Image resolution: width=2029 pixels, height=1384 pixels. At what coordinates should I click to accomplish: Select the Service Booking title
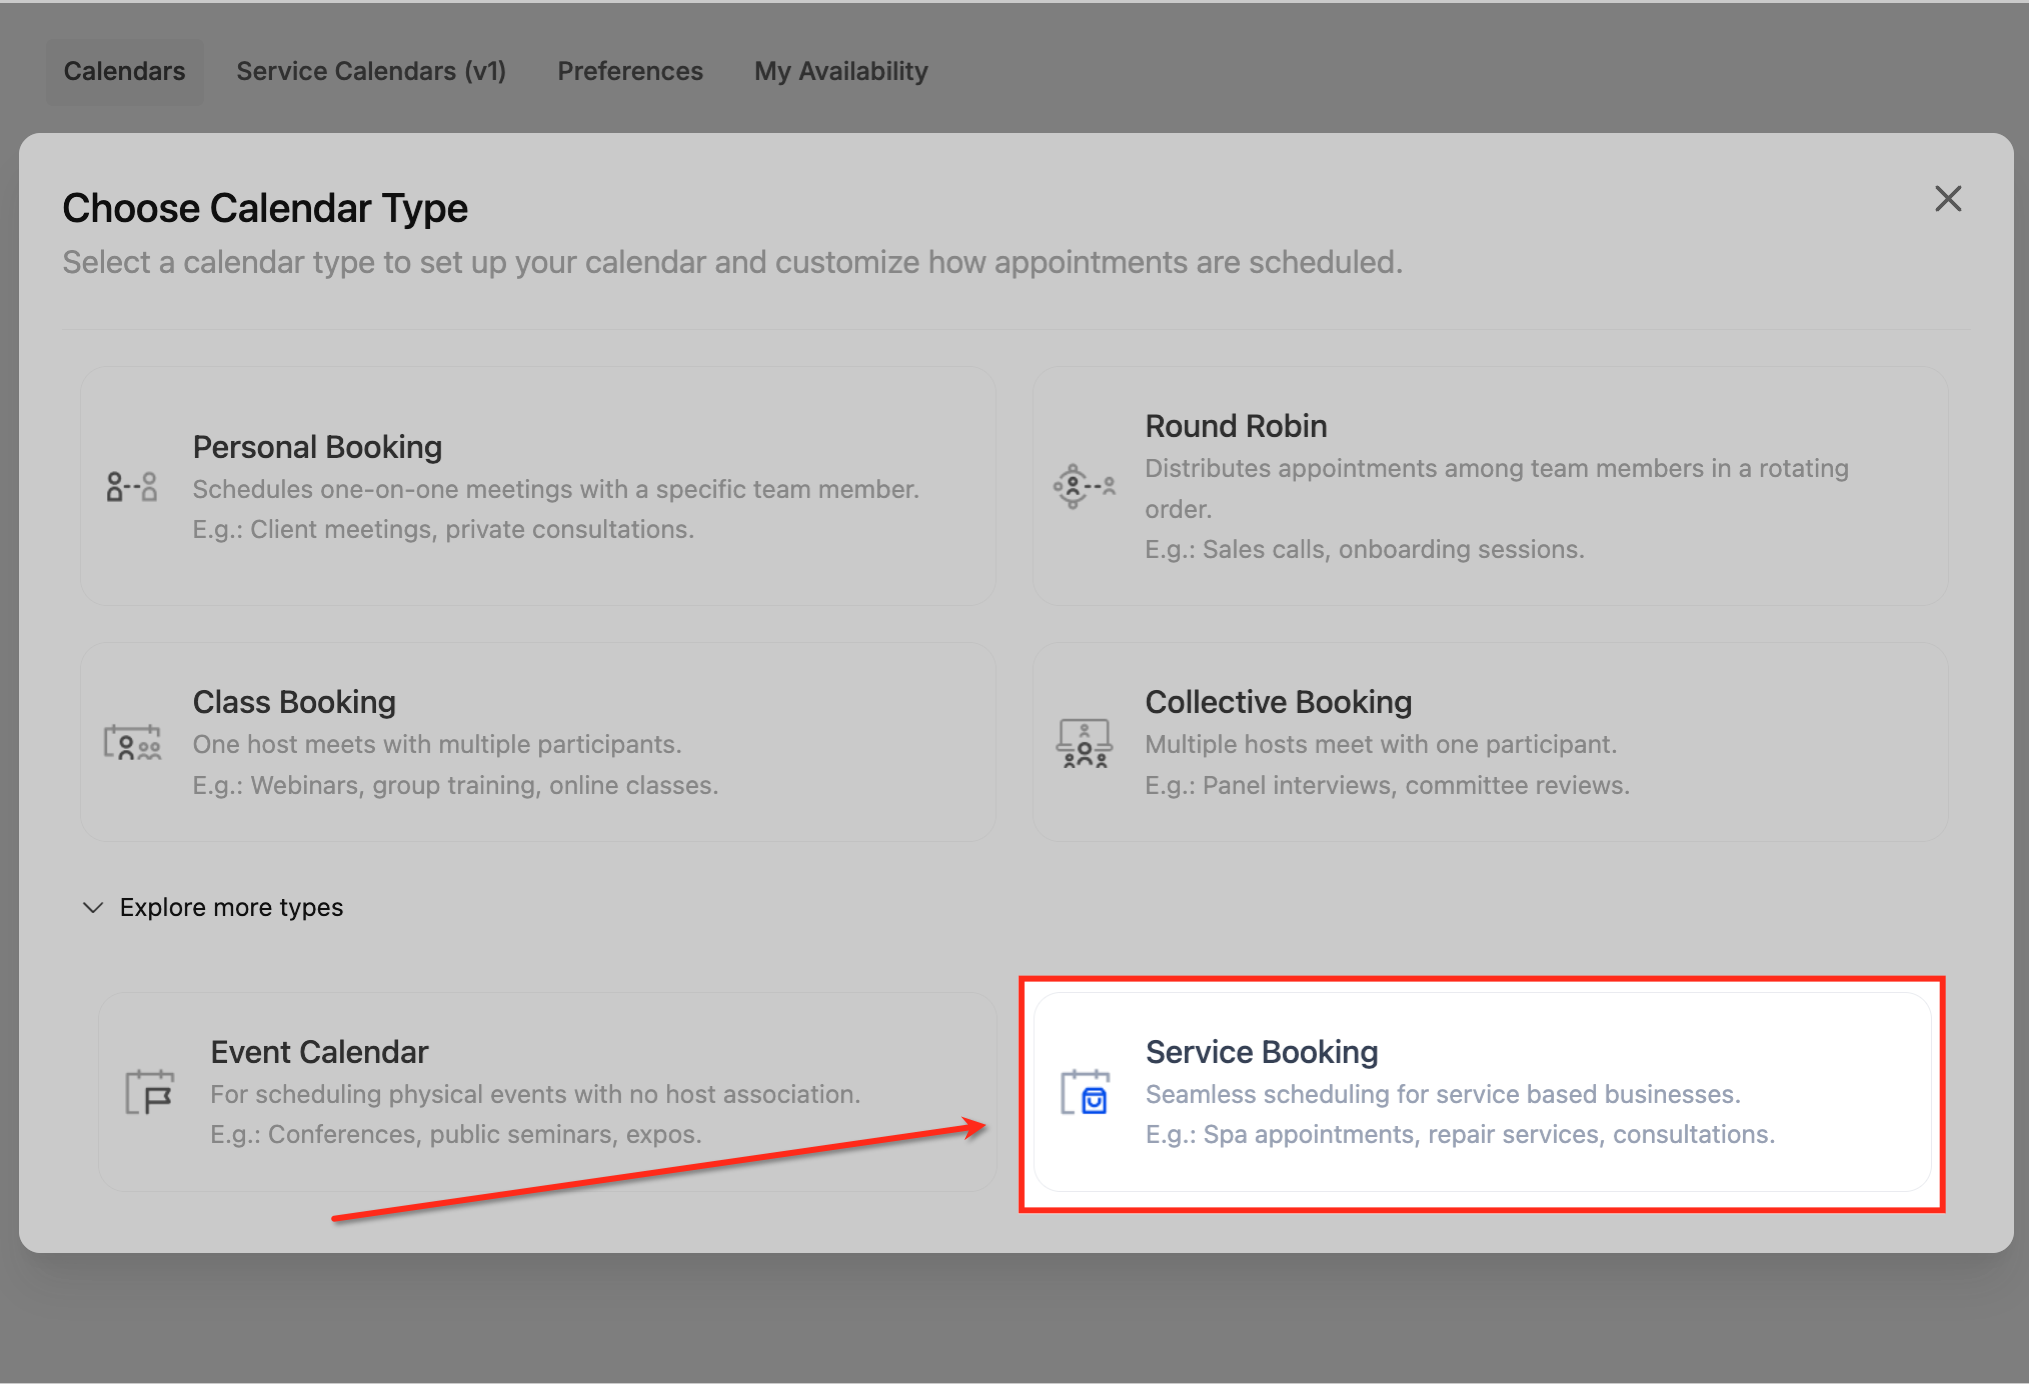[x=1262, y=1052]
